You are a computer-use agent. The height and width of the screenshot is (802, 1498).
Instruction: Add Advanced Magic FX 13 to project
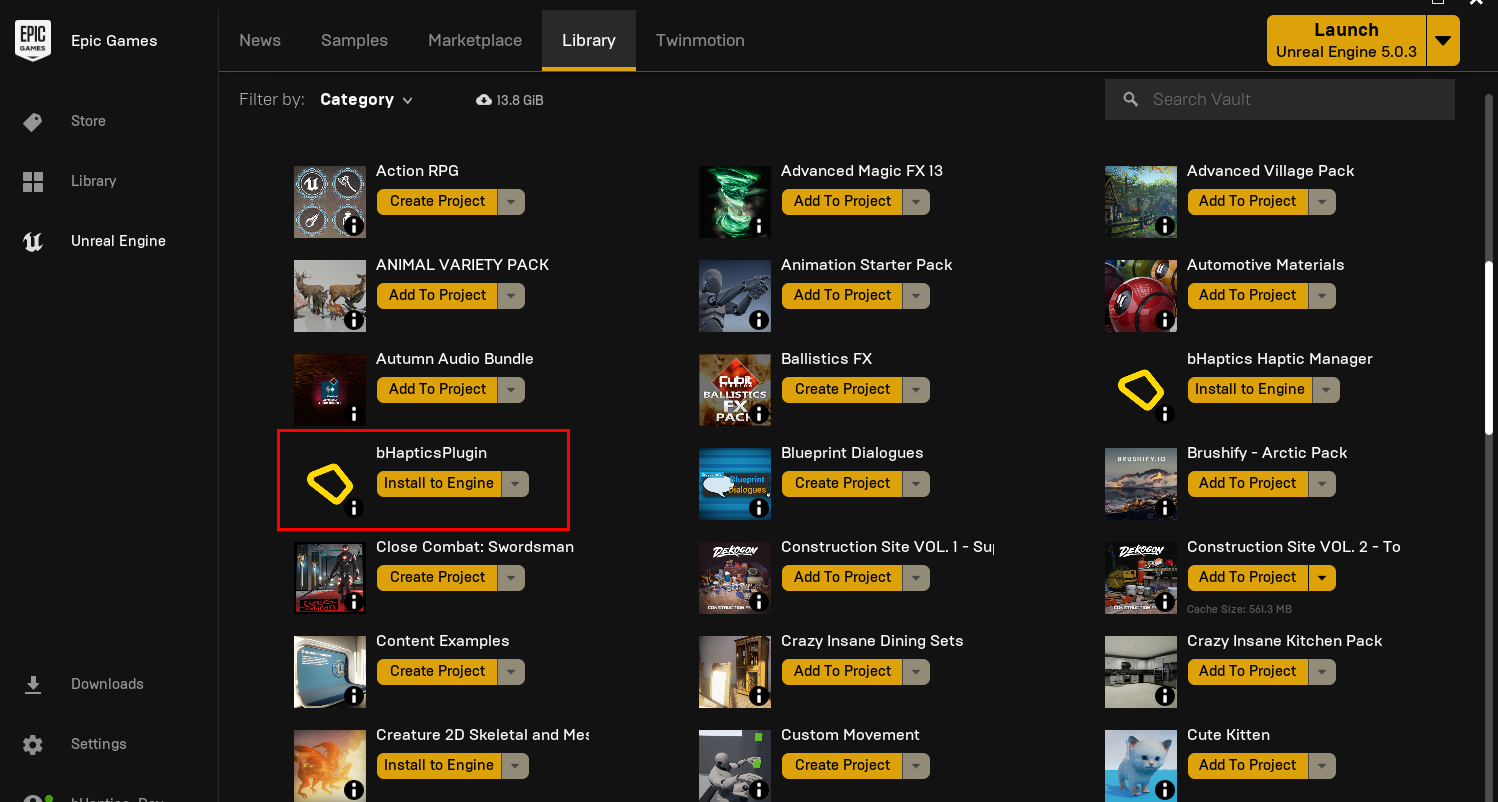[842, 201]
